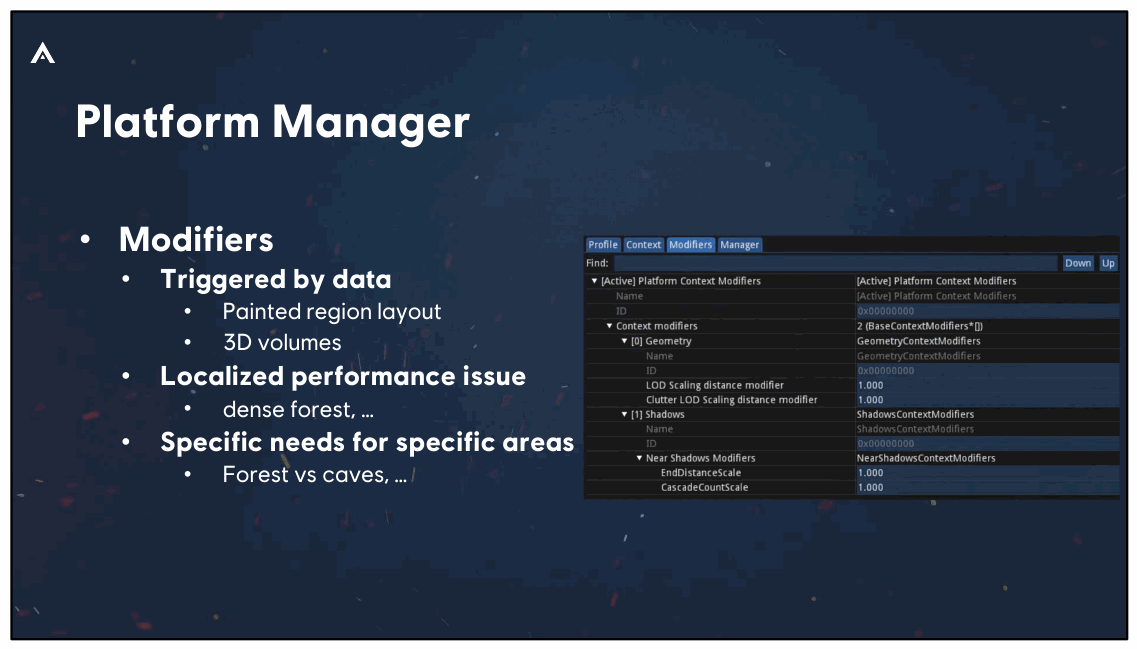Collapse the Context modifiers node
This screenshot has height=649, width=1137.
click(x=609, y=326)
